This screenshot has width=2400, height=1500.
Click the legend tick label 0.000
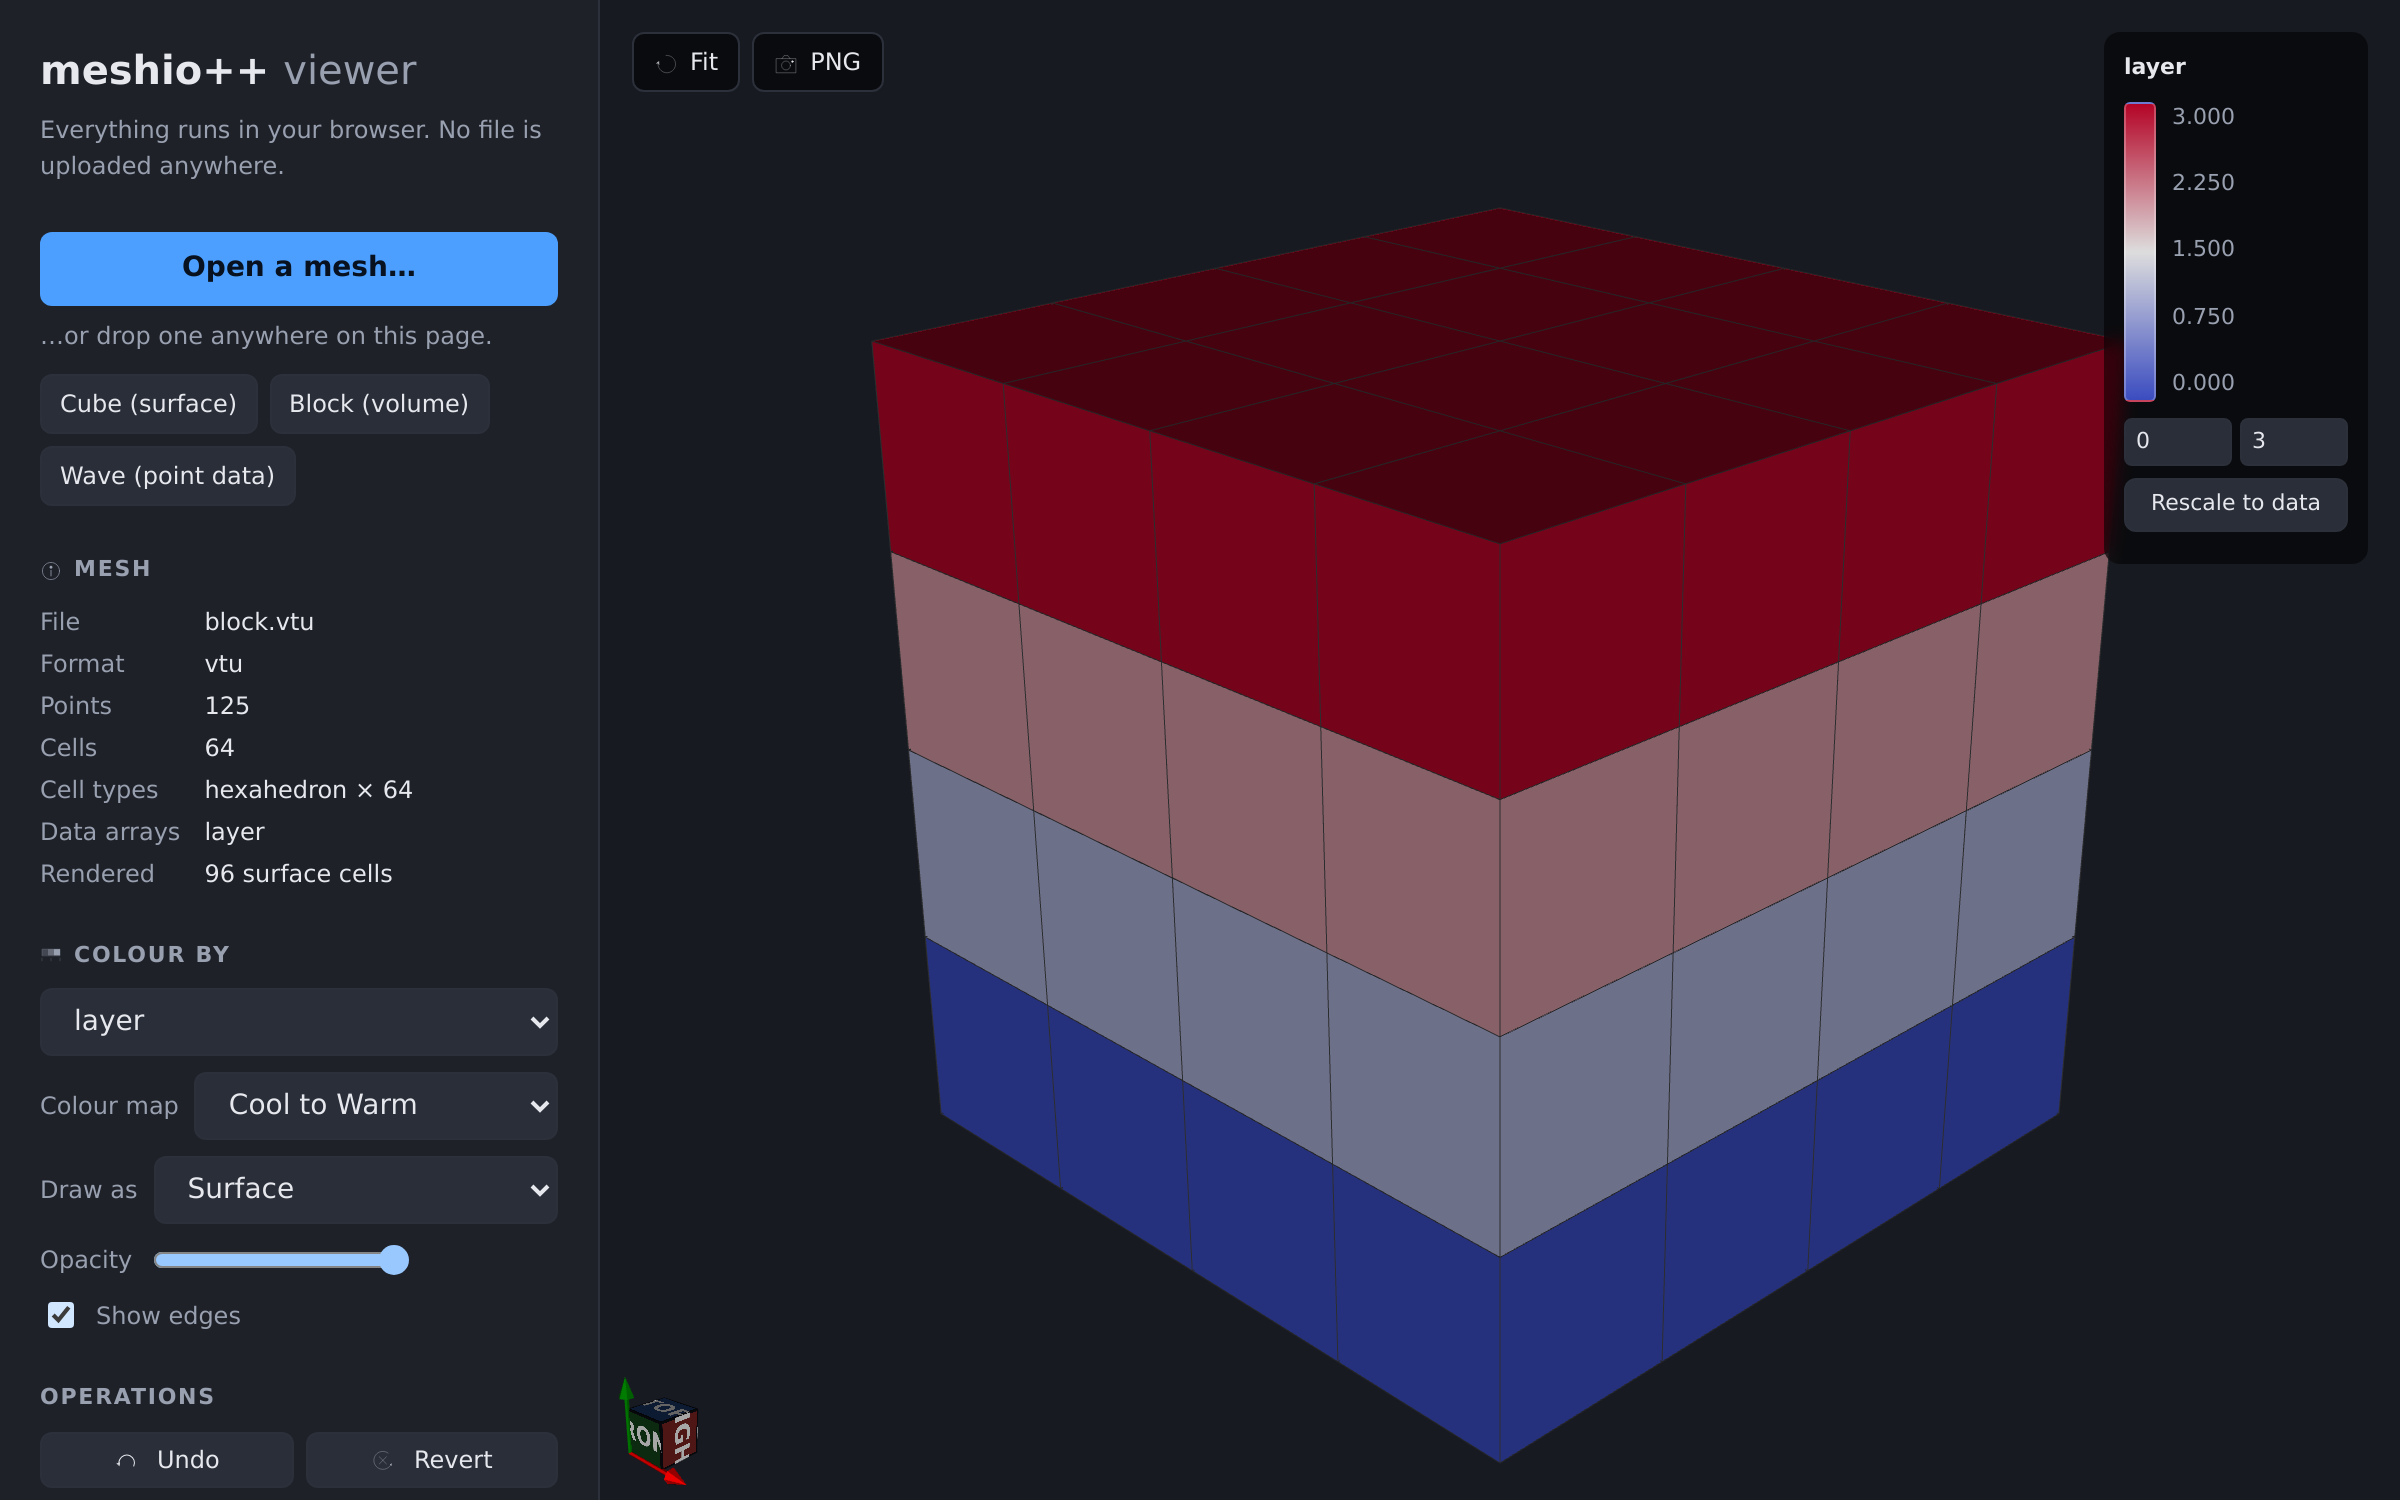(2203, 383)
